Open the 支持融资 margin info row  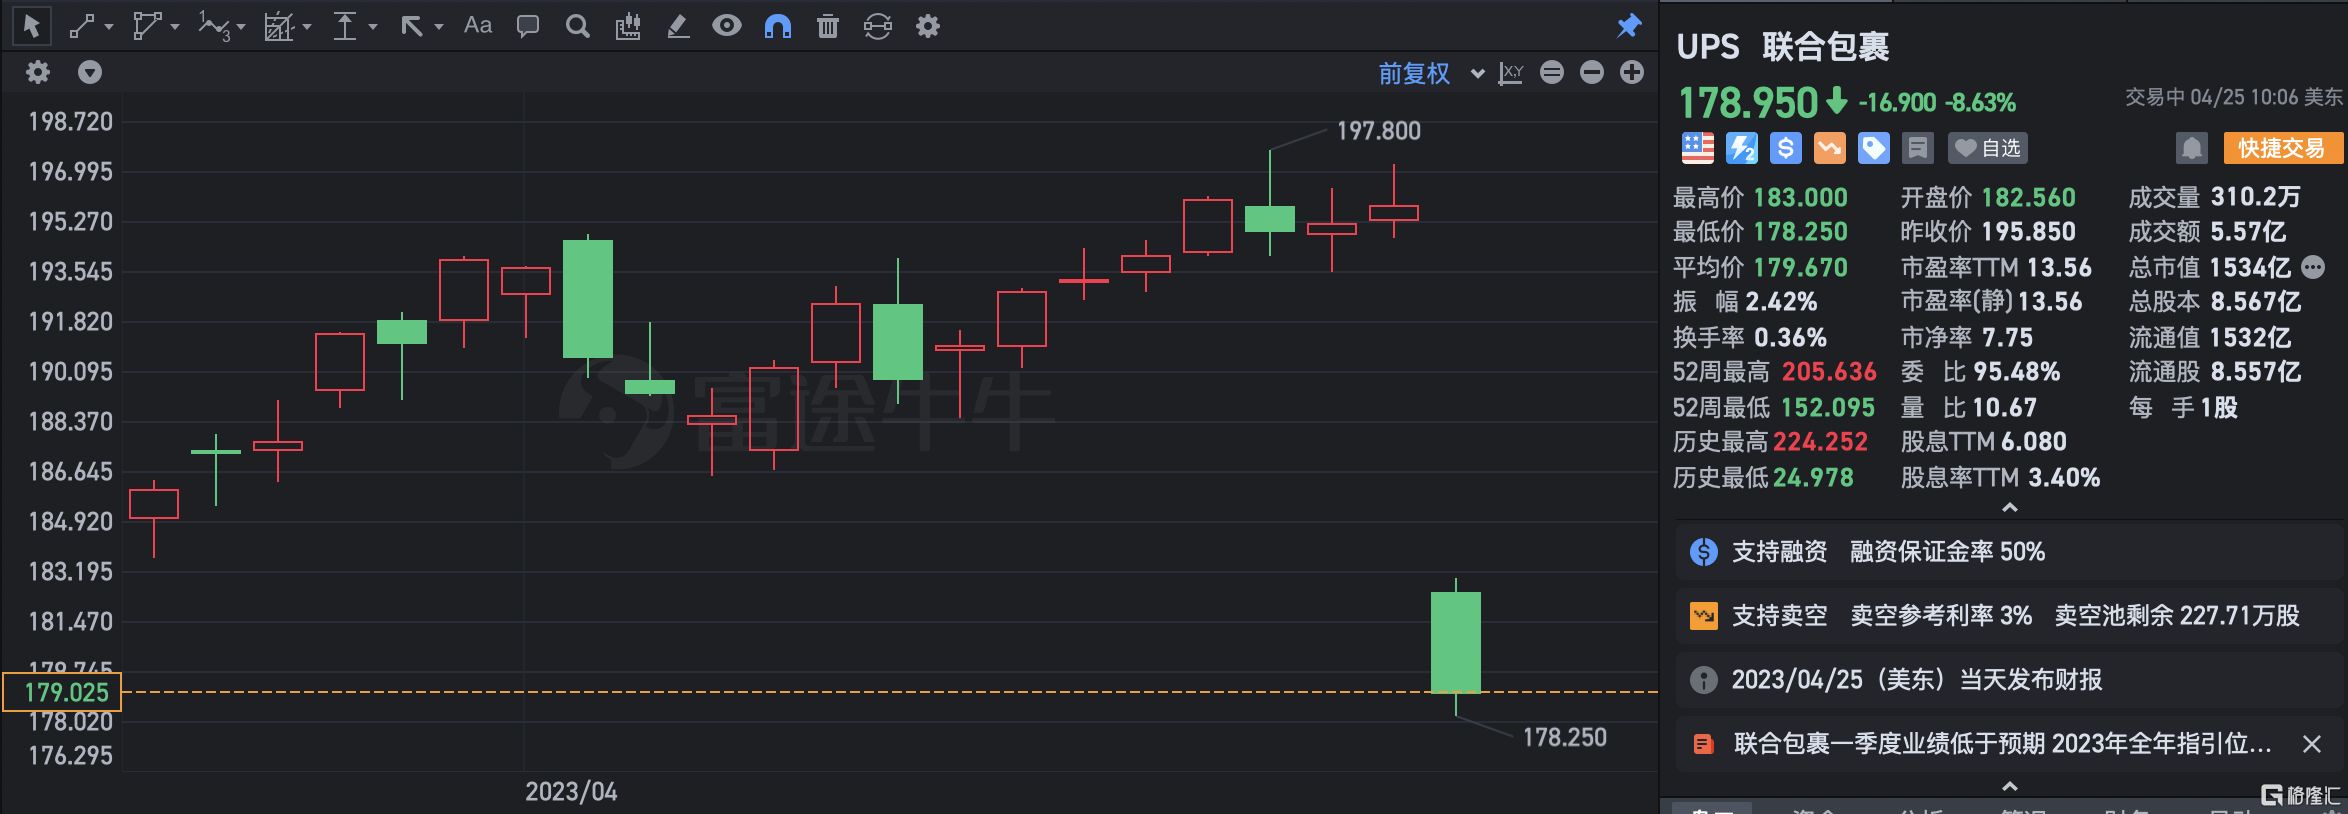[2010, 552]
